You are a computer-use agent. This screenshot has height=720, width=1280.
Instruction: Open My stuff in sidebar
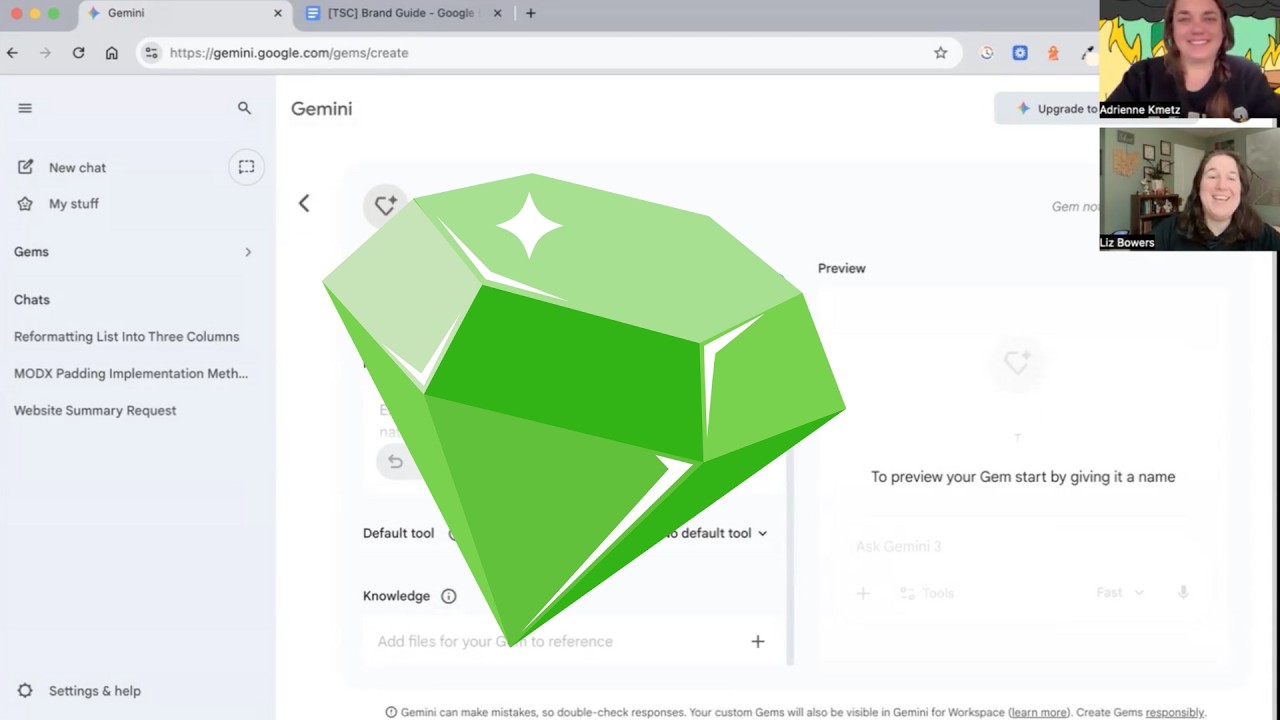73,203
